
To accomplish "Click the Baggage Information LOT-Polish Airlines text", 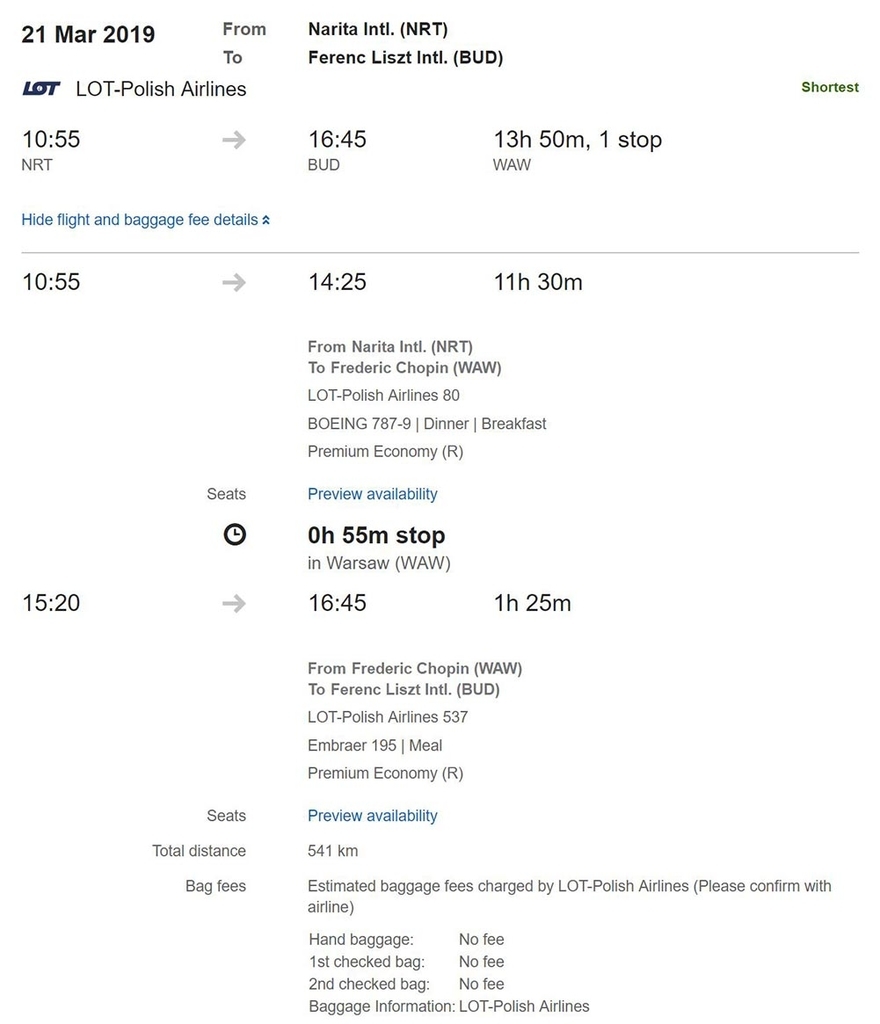I will [x=449, y=1006].
